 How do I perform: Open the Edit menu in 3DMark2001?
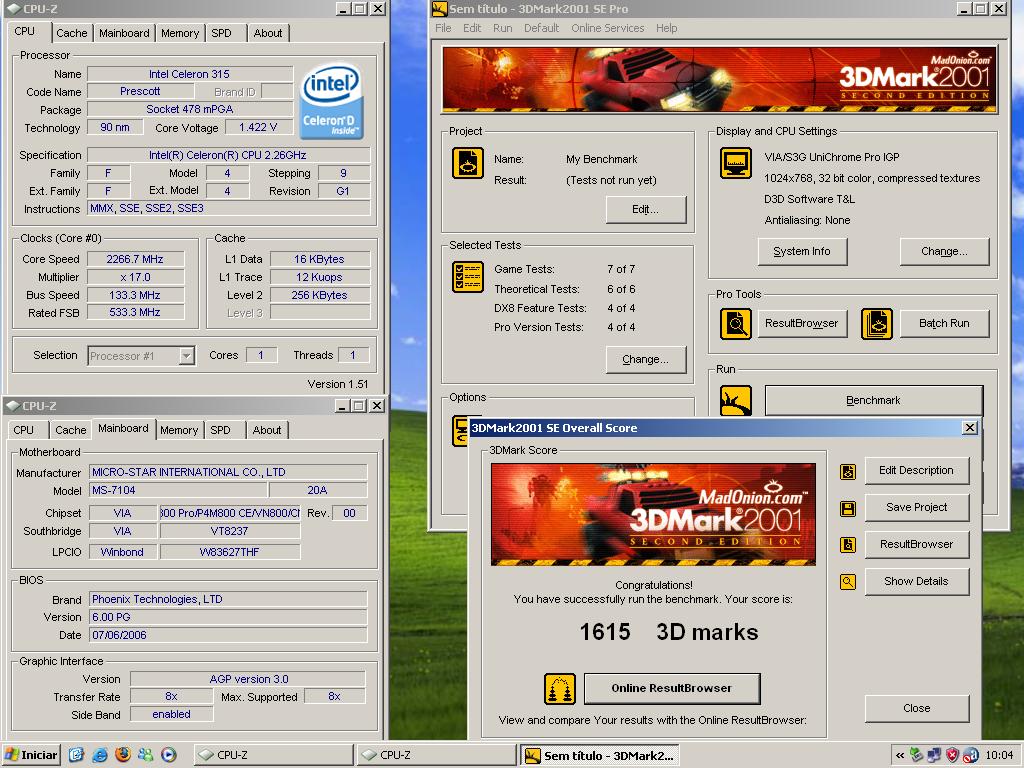click(472, 28)
